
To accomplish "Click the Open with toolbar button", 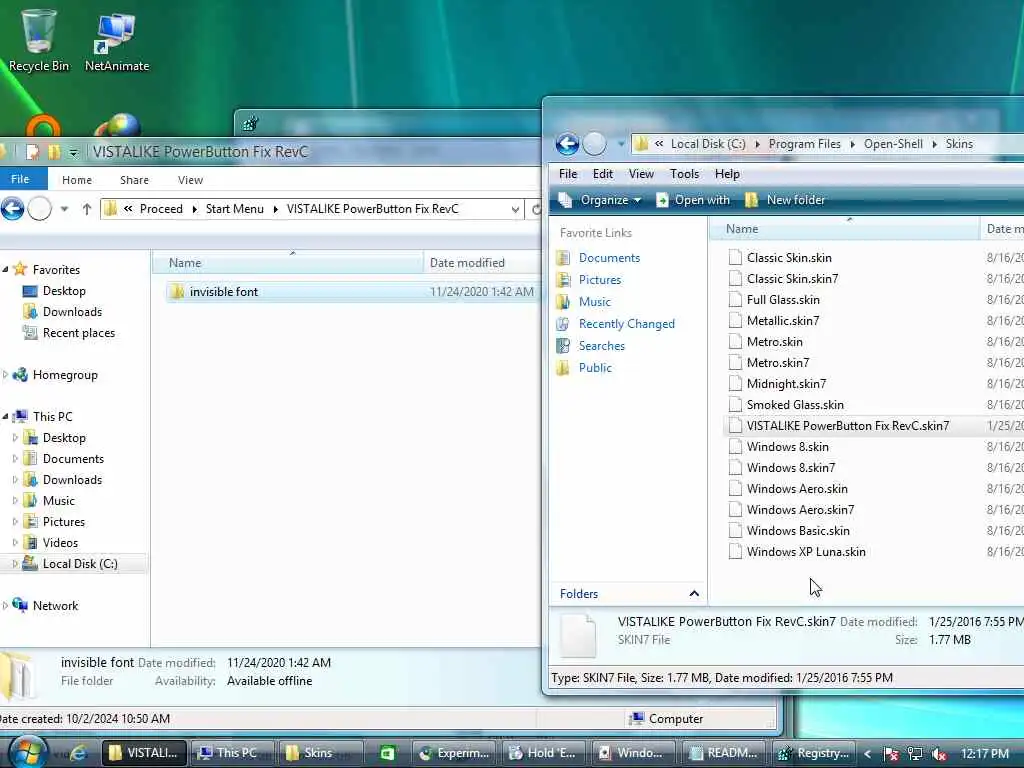I will pyautogui.click(x=693, y=200).
